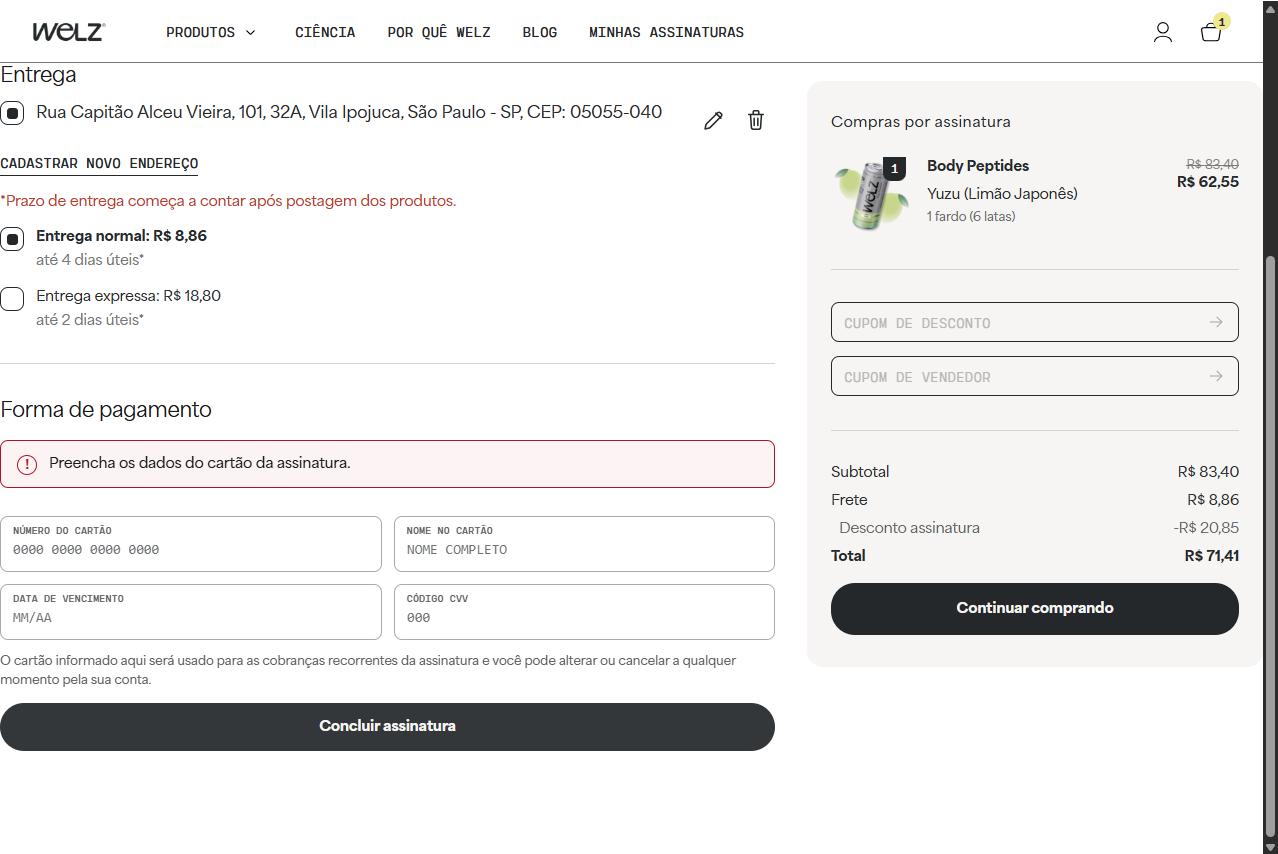Image resolution: width=1278 pixels, height=854 pixels.
Task: Click the Desconto assinatura -R$ 20,85 value
Action: 1206,528
